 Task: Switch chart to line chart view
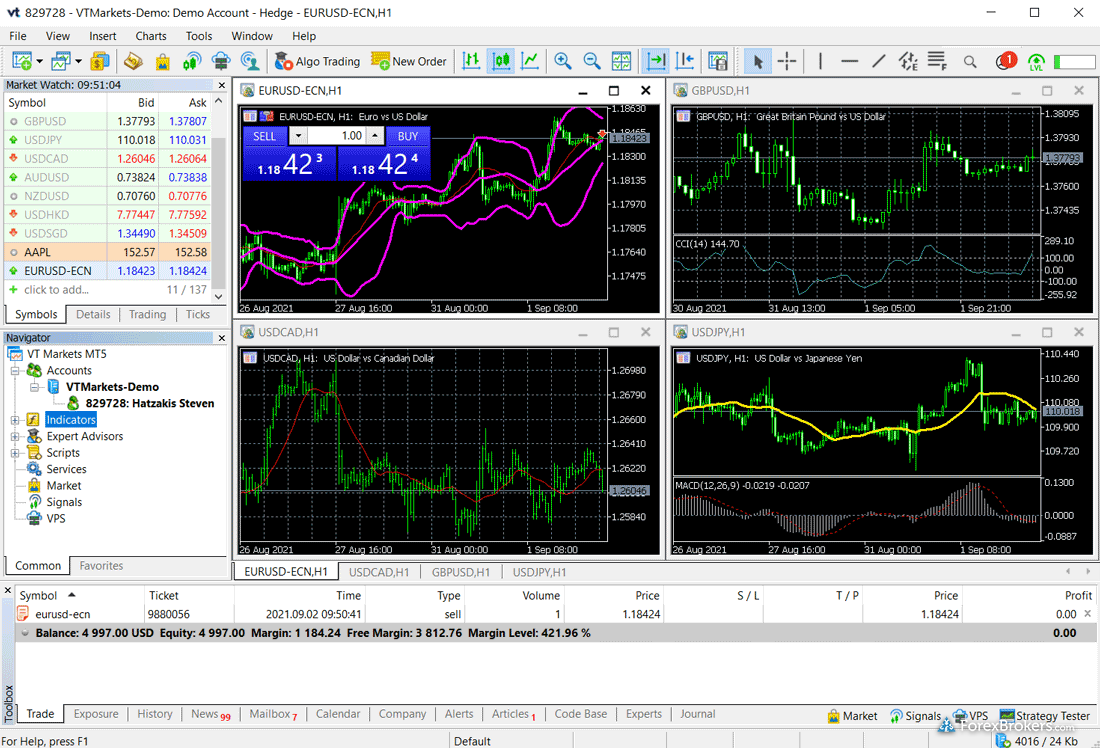tap(529, 61)
